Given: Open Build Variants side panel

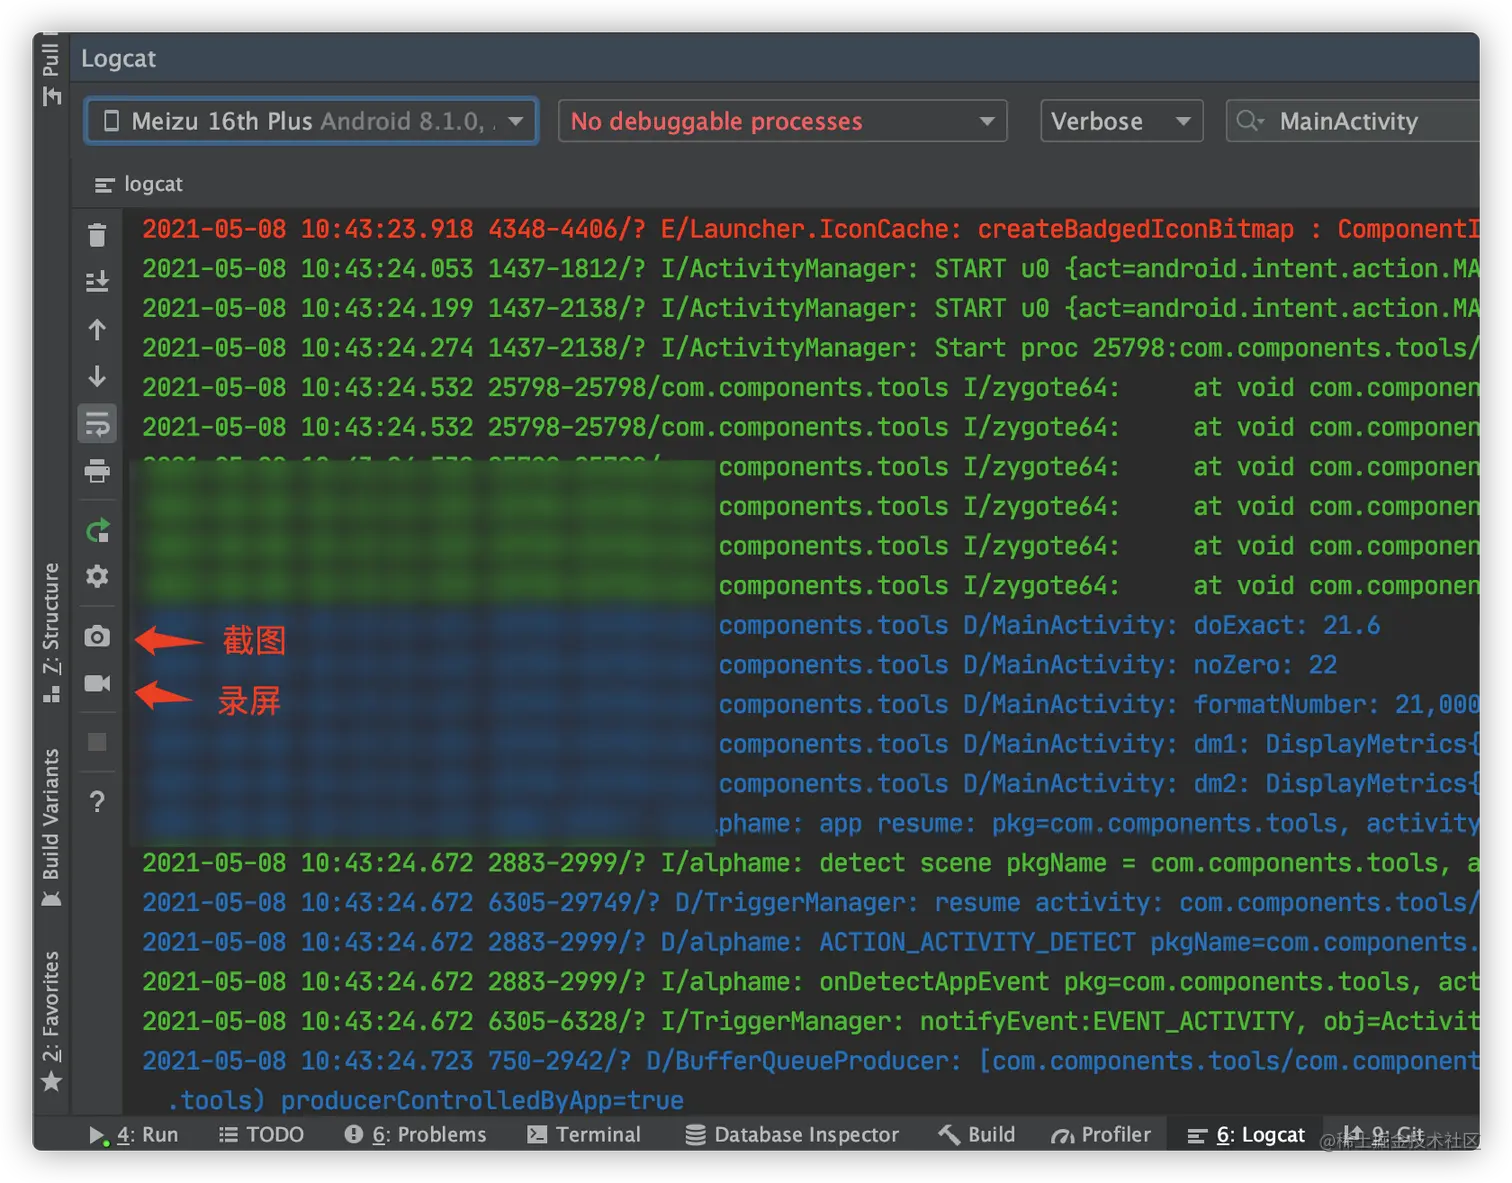Looking at the screenshot, I should click(x=51, y=828).
